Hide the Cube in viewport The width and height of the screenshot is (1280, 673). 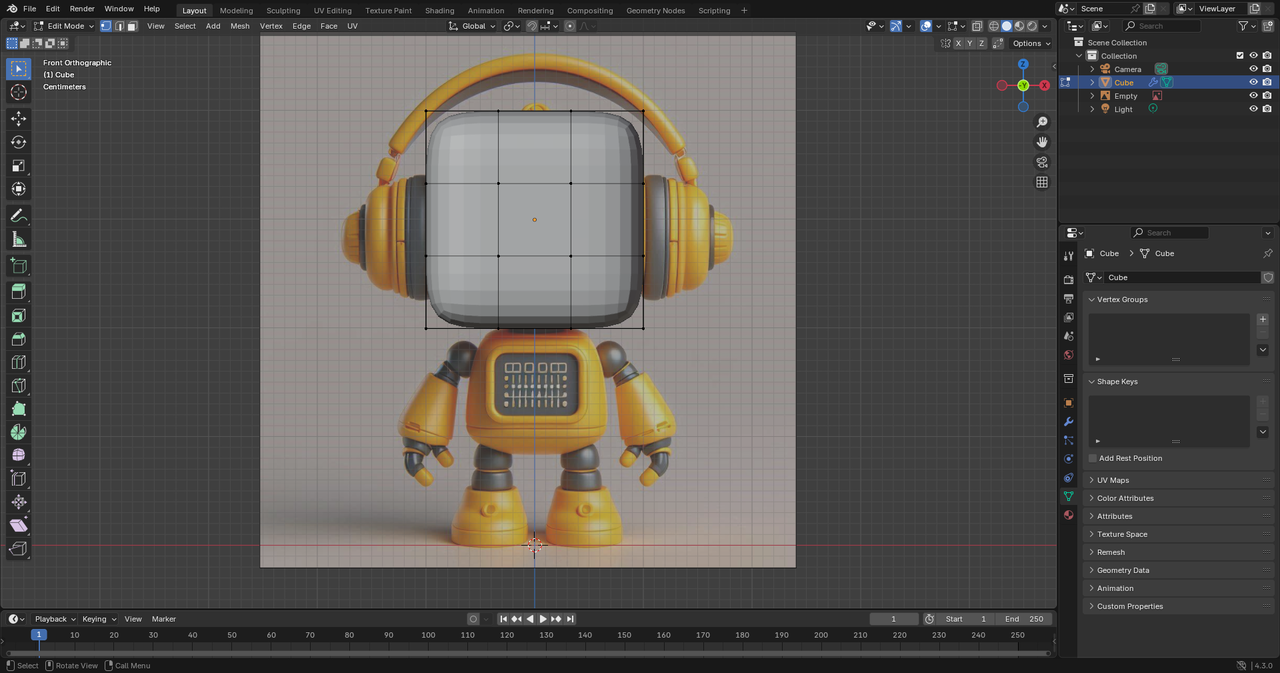pos(1253,83)
